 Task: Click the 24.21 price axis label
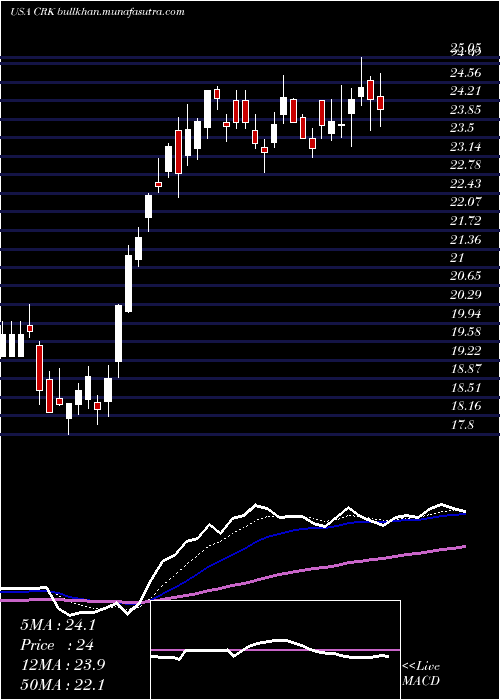coord(466,91)
